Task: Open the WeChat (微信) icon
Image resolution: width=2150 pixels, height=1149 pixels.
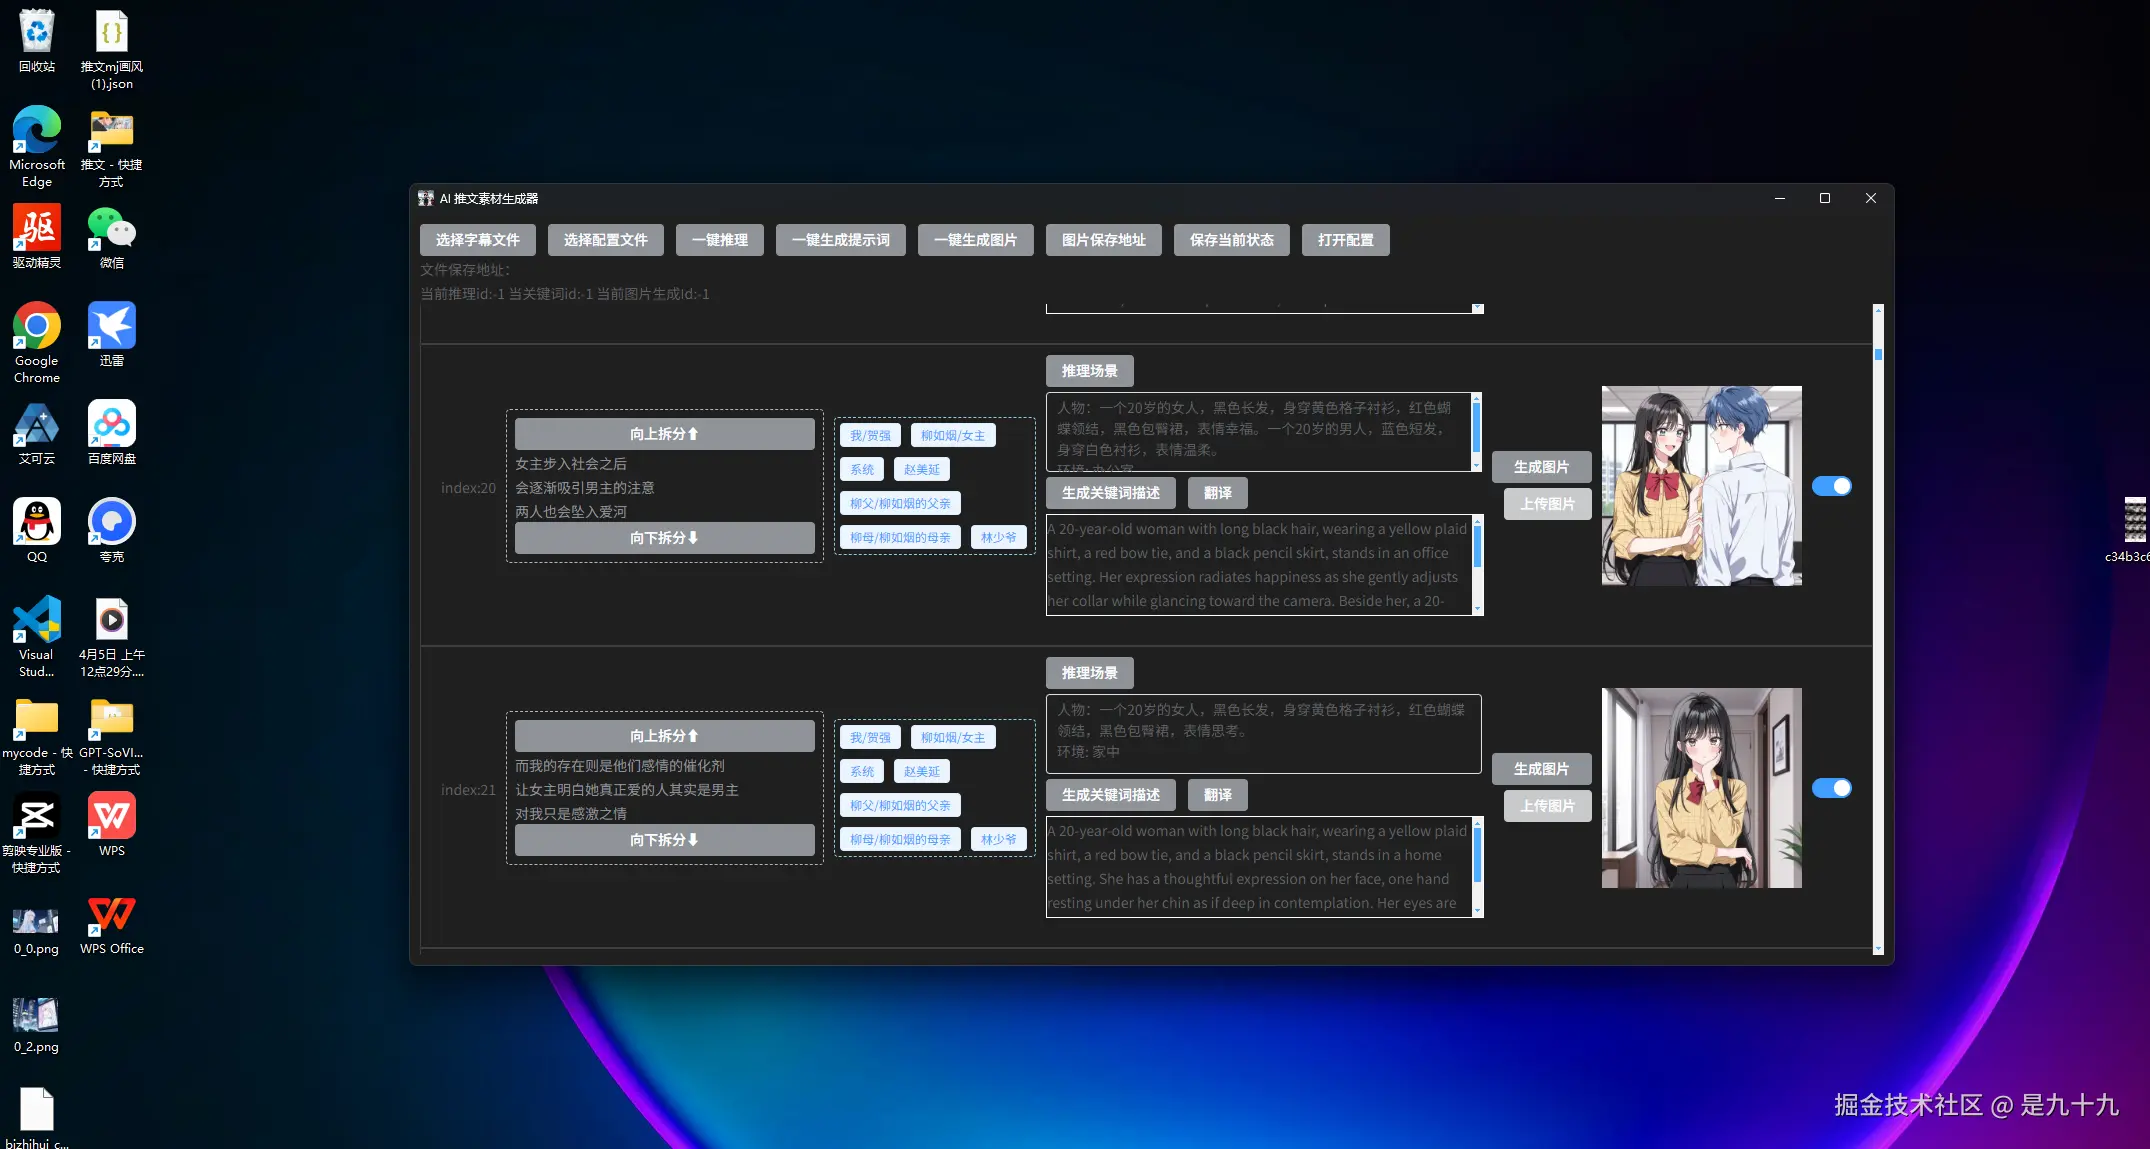Action: tap(112, 230)
